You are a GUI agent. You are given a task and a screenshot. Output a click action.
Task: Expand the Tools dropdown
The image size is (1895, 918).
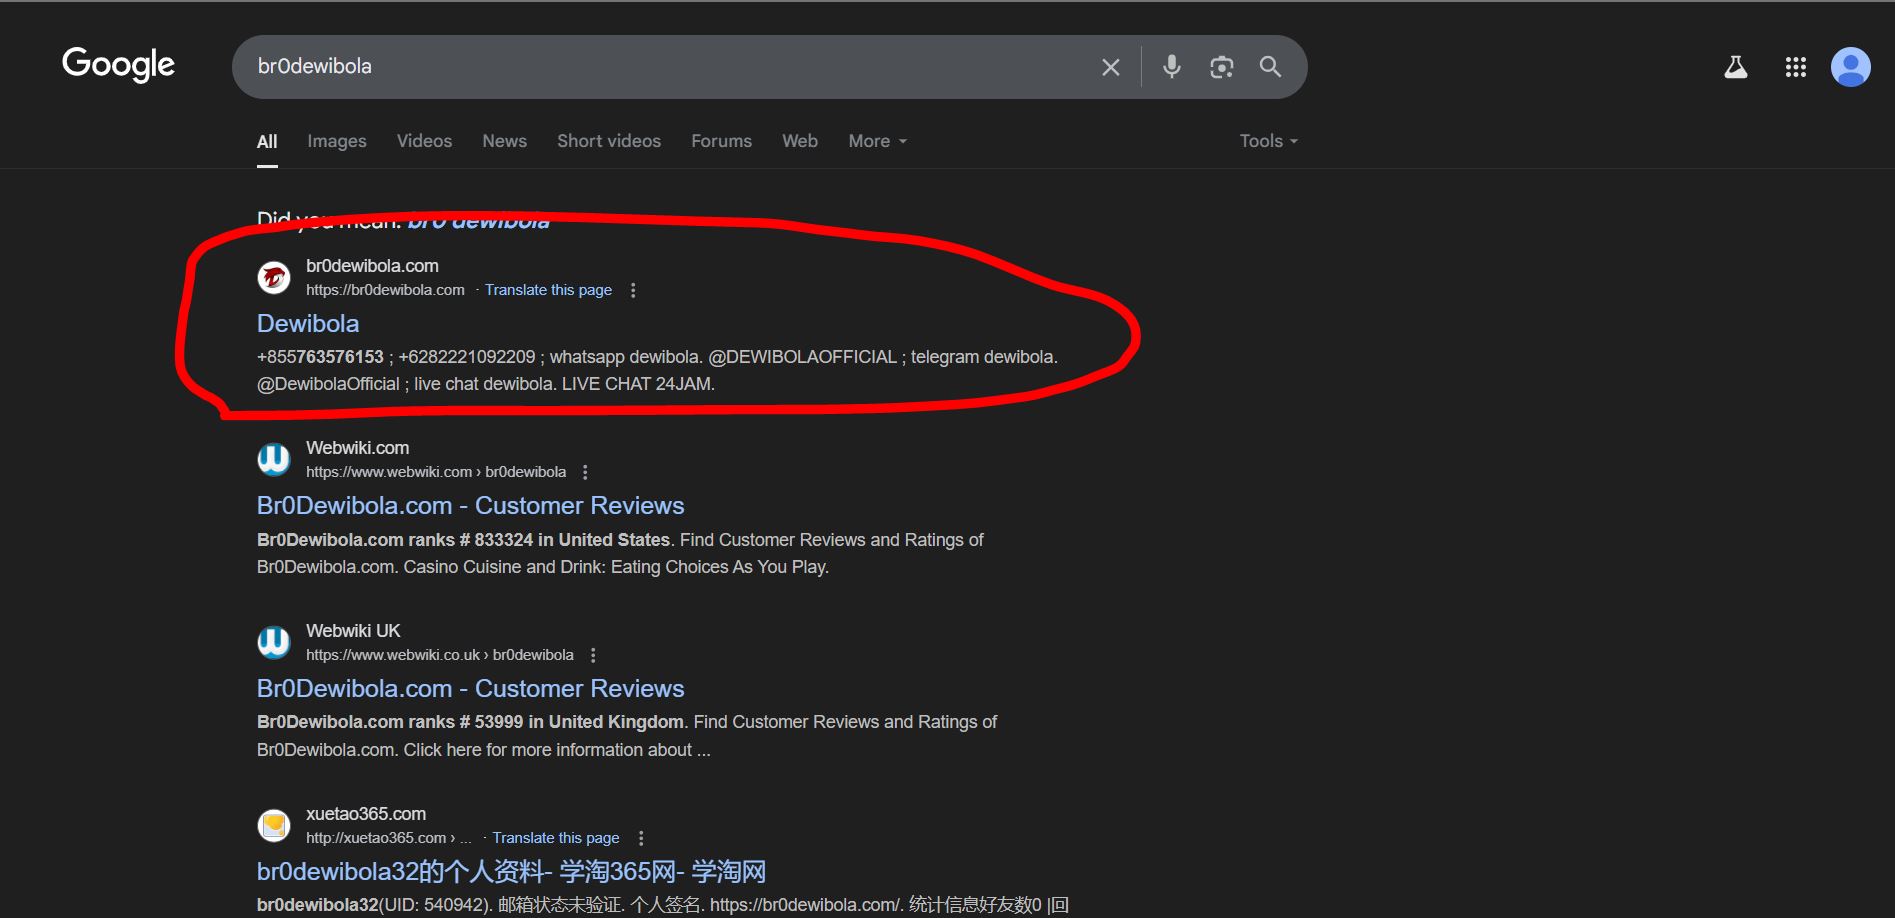pos(1268,141)
